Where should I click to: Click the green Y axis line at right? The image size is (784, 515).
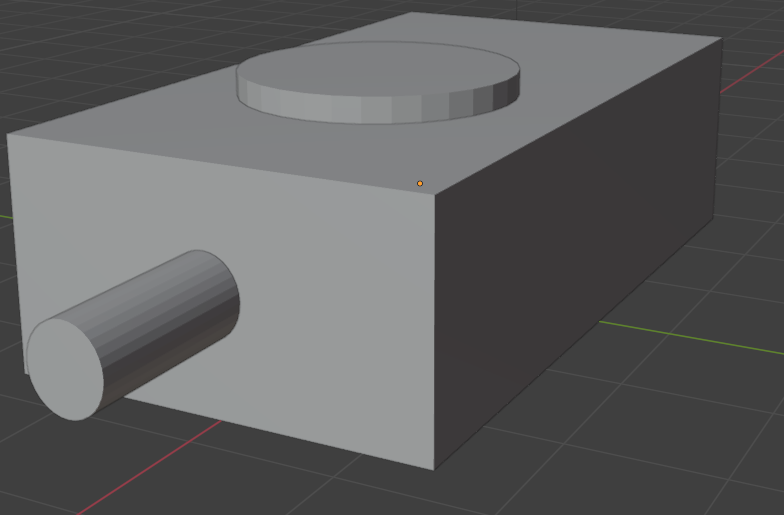pos(692,338)
